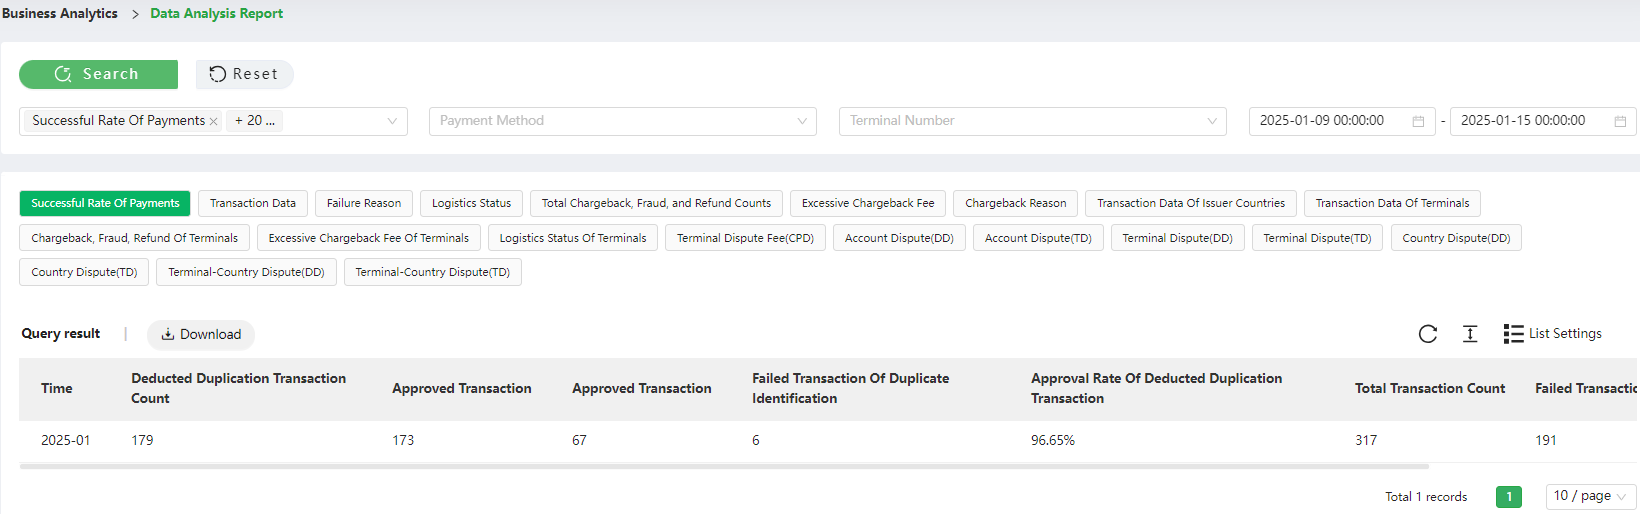This screenshot has width=1640, height=514.
Task: Open the Terminal Number dropdown
Action: (x=1032, y=121)
